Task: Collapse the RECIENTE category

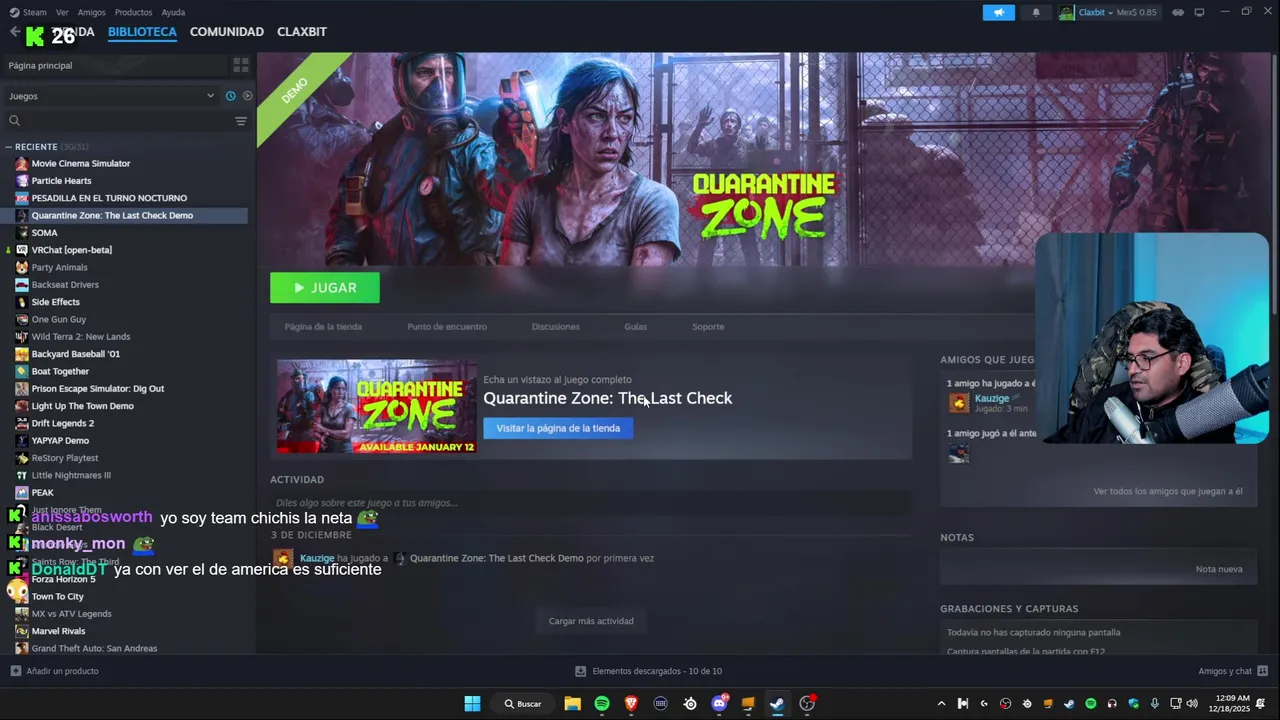Action: [x=9, y=147]
